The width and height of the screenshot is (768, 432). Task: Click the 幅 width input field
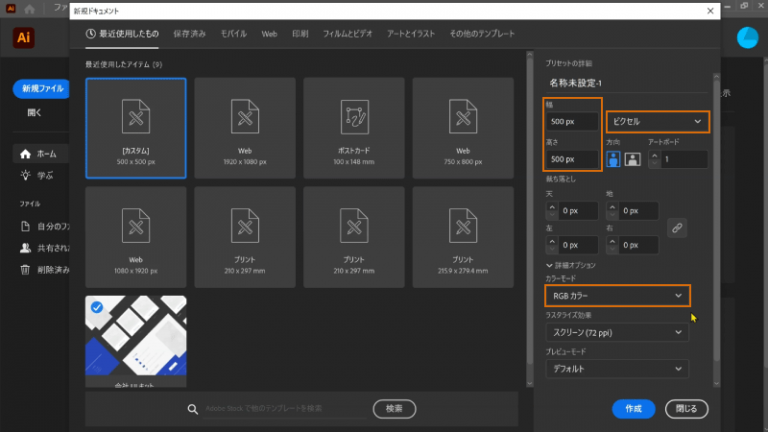pyautogui.click(x=572, y=122)
